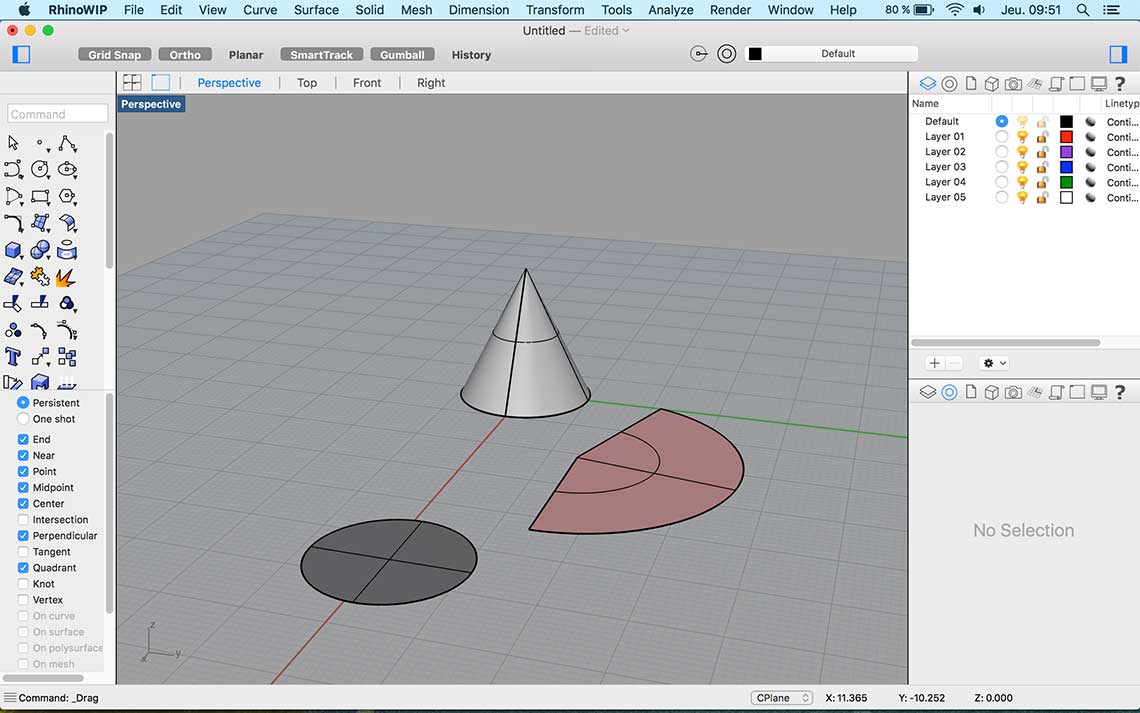Viewport: 1140px width, 713px height.
Task: Select the Ellipse tool
Action: [x=67, y=170]
